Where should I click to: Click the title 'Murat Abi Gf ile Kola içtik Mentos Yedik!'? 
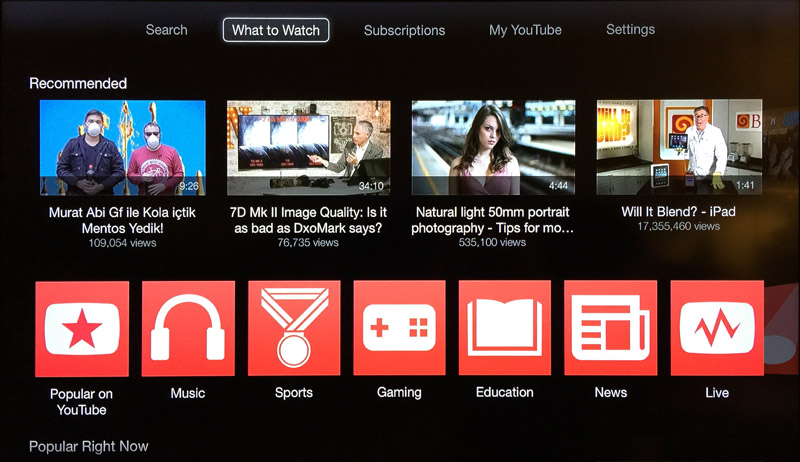pyautogui.click(x=122, y=220)
